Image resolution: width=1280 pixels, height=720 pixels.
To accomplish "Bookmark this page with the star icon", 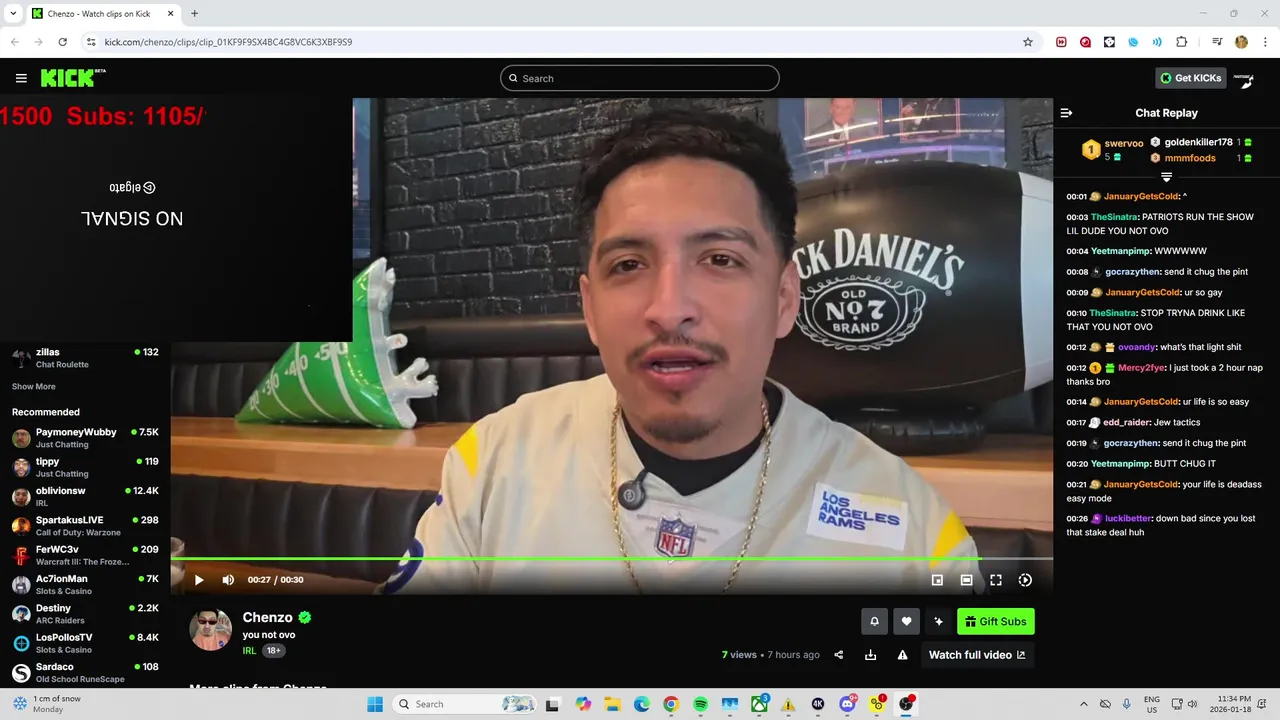I will point(1027,42).
